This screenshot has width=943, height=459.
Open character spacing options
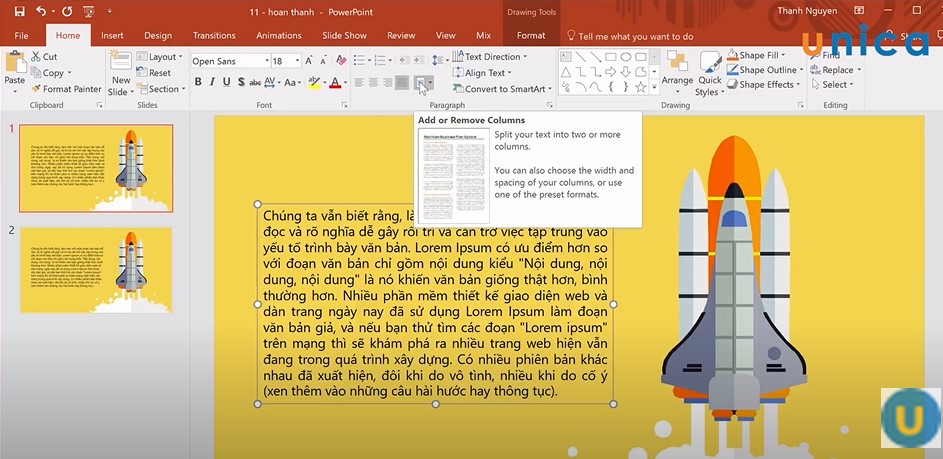(271, 82)
